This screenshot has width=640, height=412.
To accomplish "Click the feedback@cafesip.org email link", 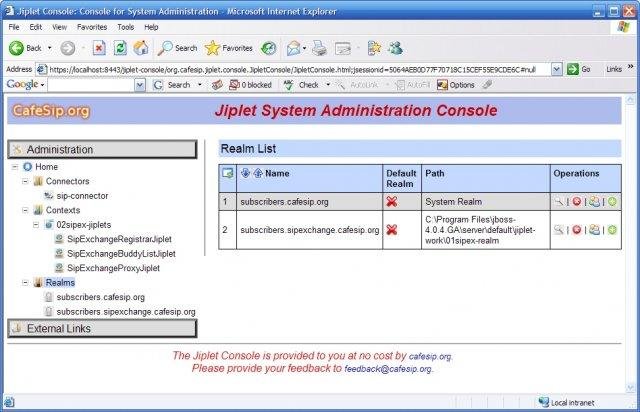I will [388, 369].
